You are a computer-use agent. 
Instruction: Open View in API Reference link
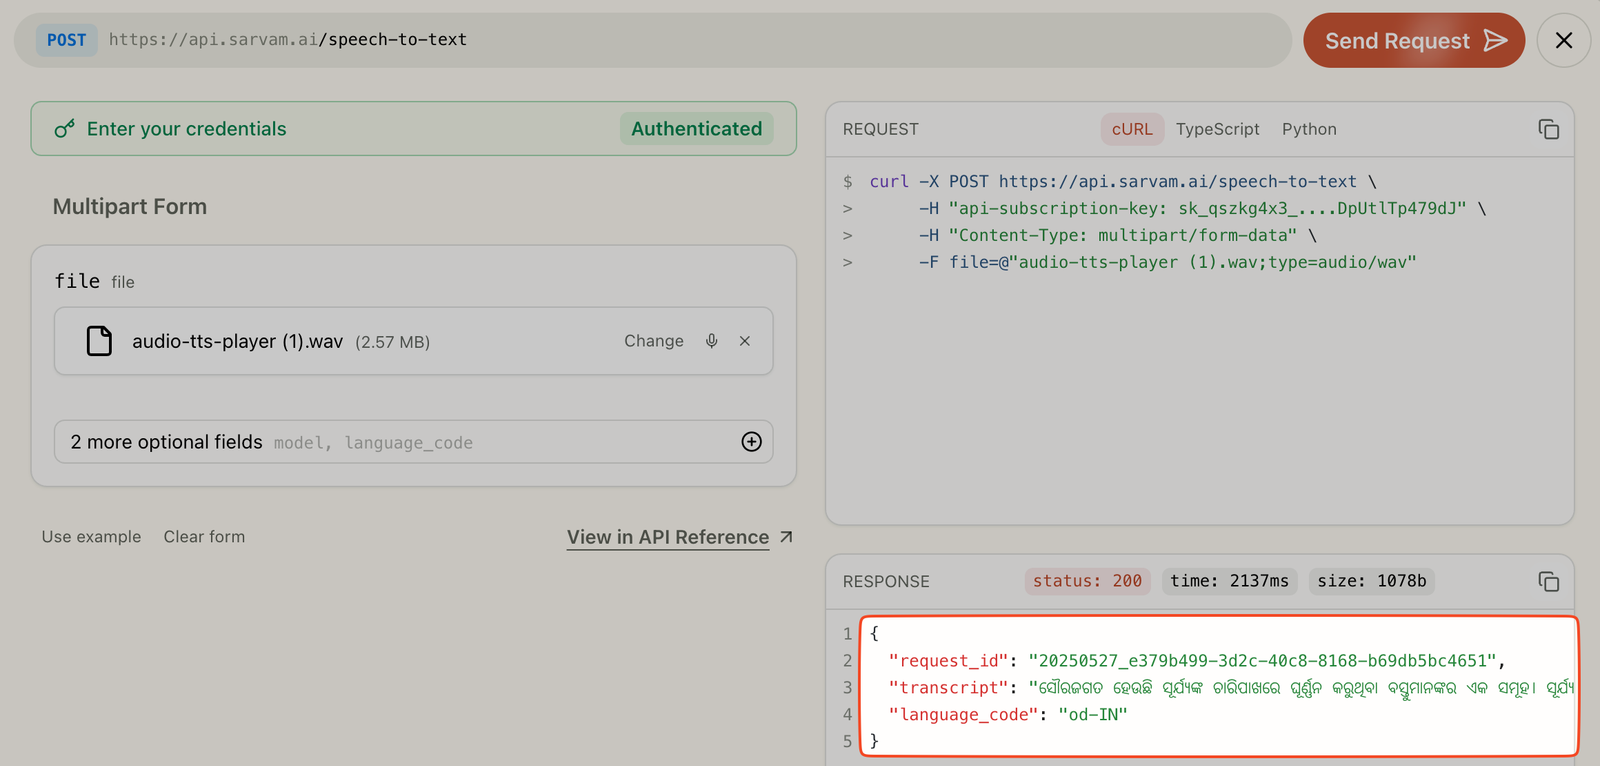point(667,537)
